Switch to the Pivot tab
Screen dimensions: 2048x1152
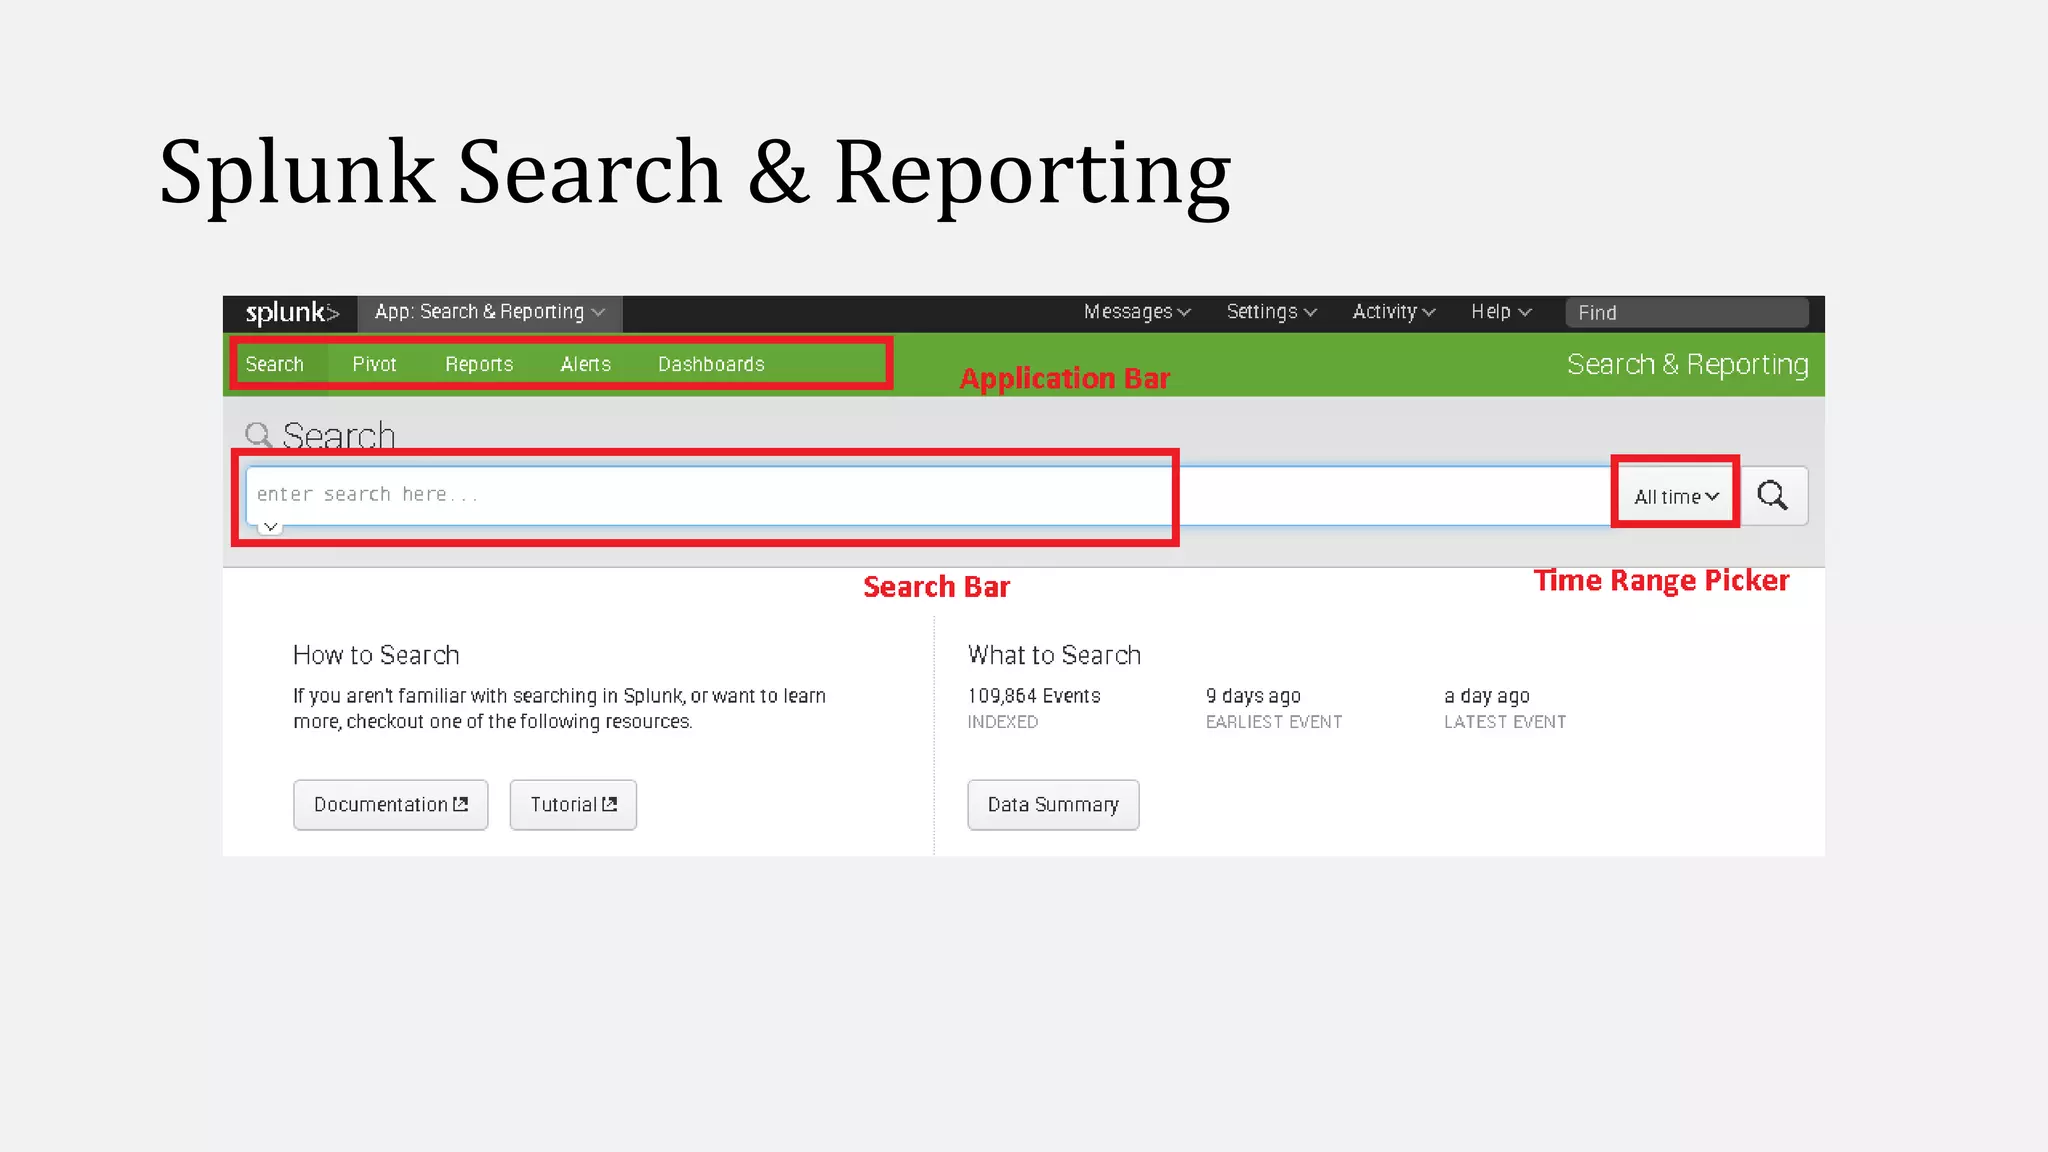pyautogui.click(x=374, y=365)
